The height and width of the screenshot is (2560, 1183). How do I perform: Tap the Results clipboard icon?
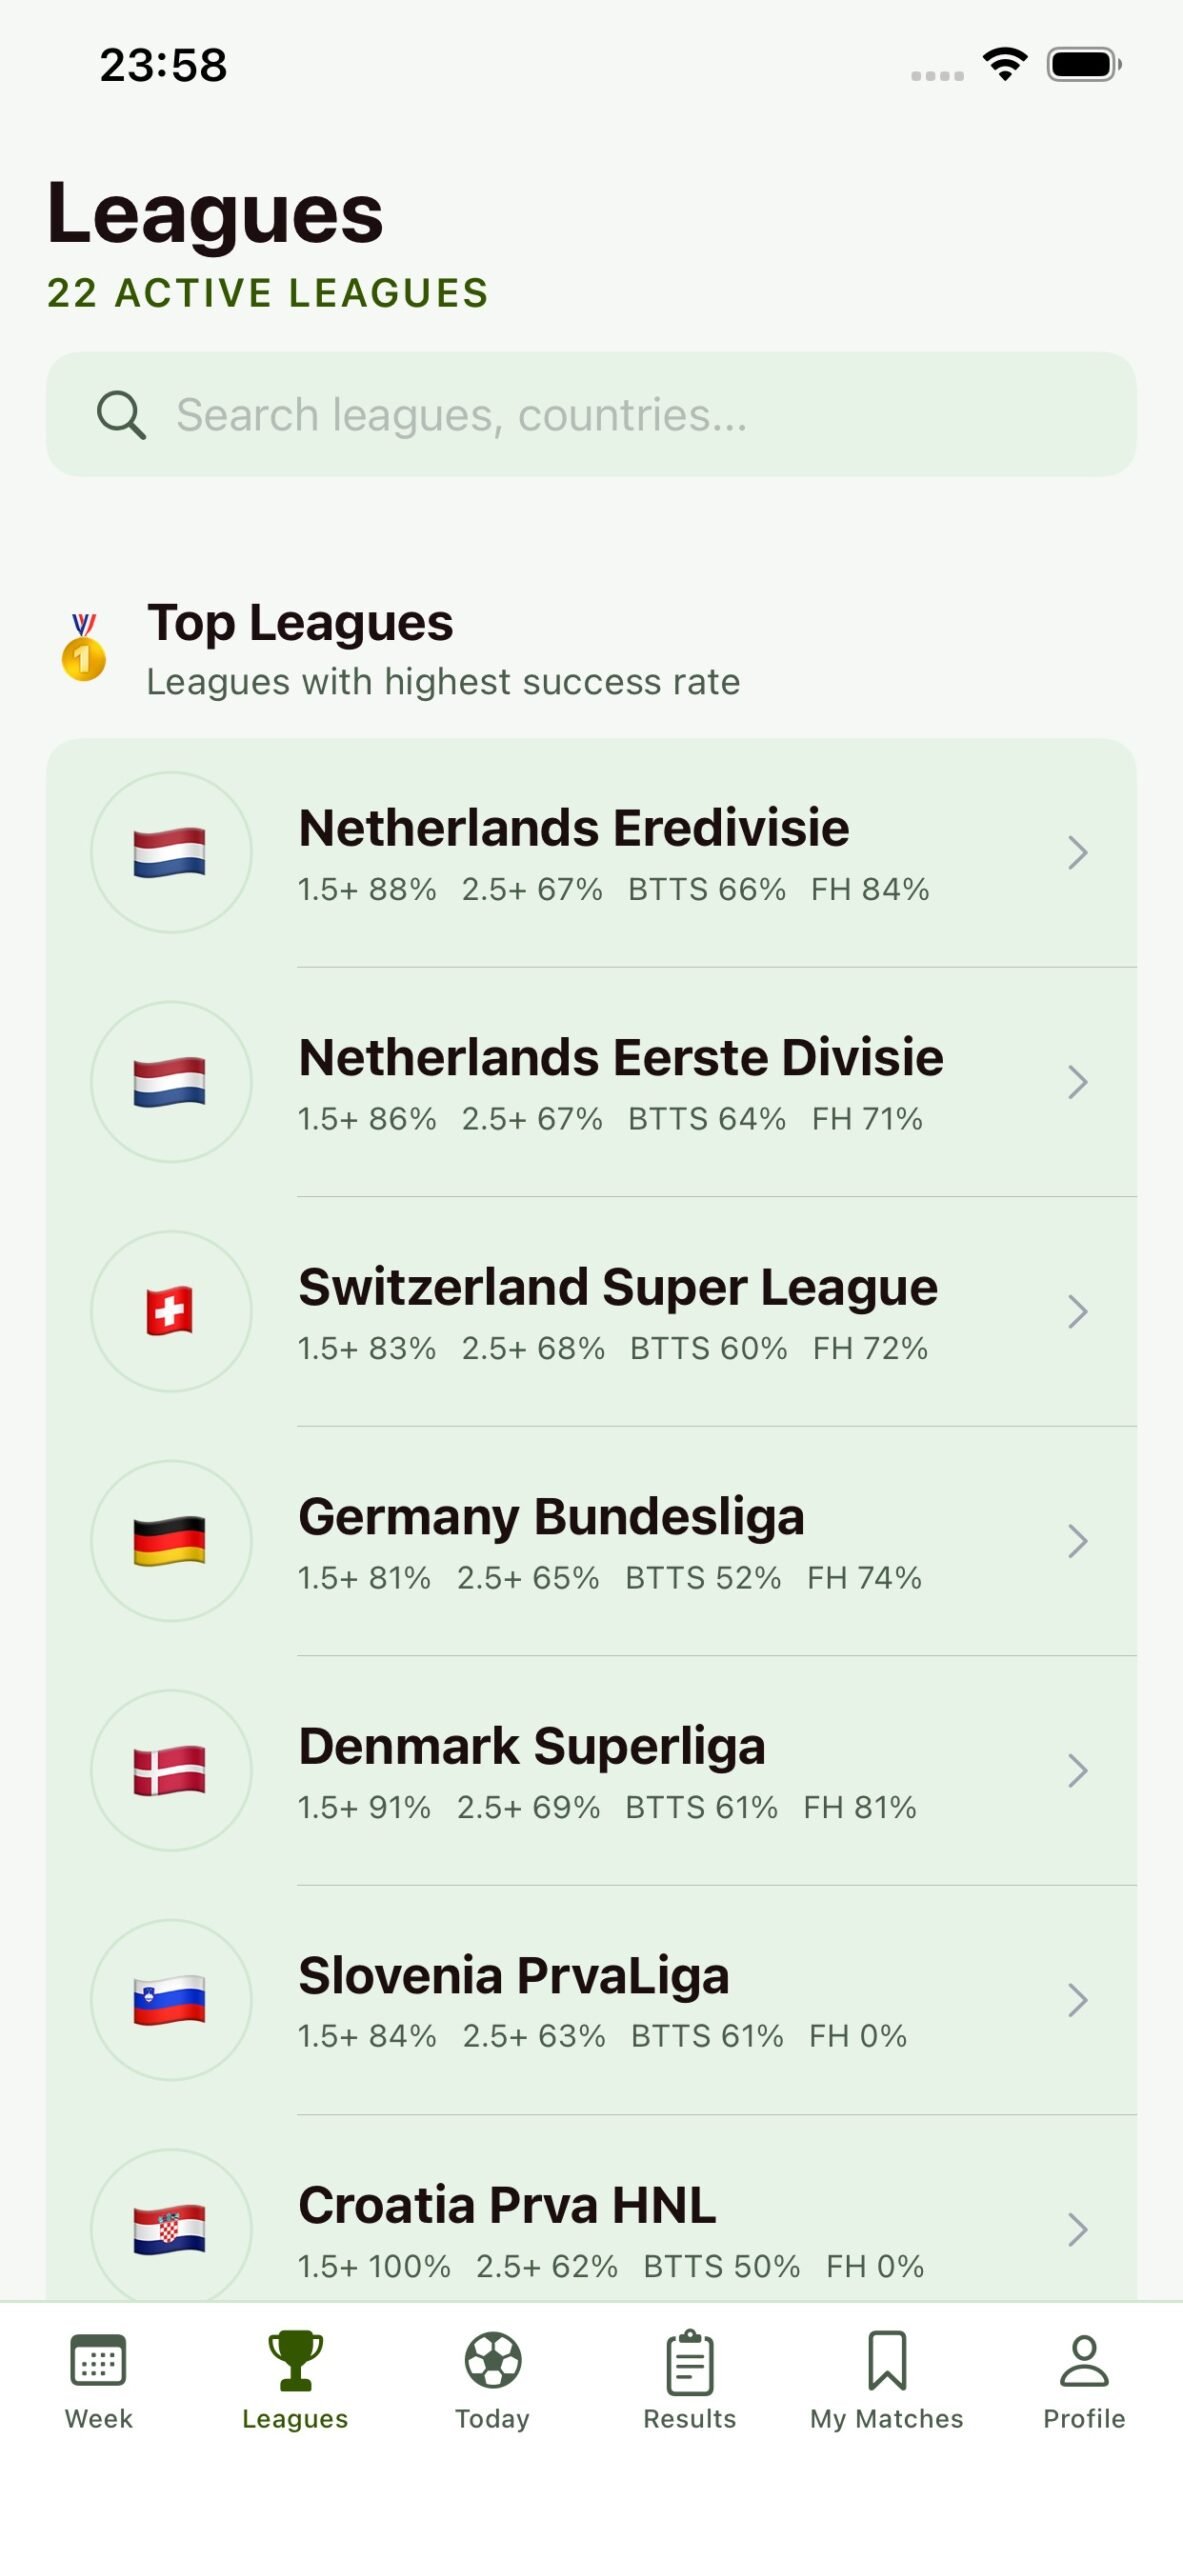[689, 2362]
